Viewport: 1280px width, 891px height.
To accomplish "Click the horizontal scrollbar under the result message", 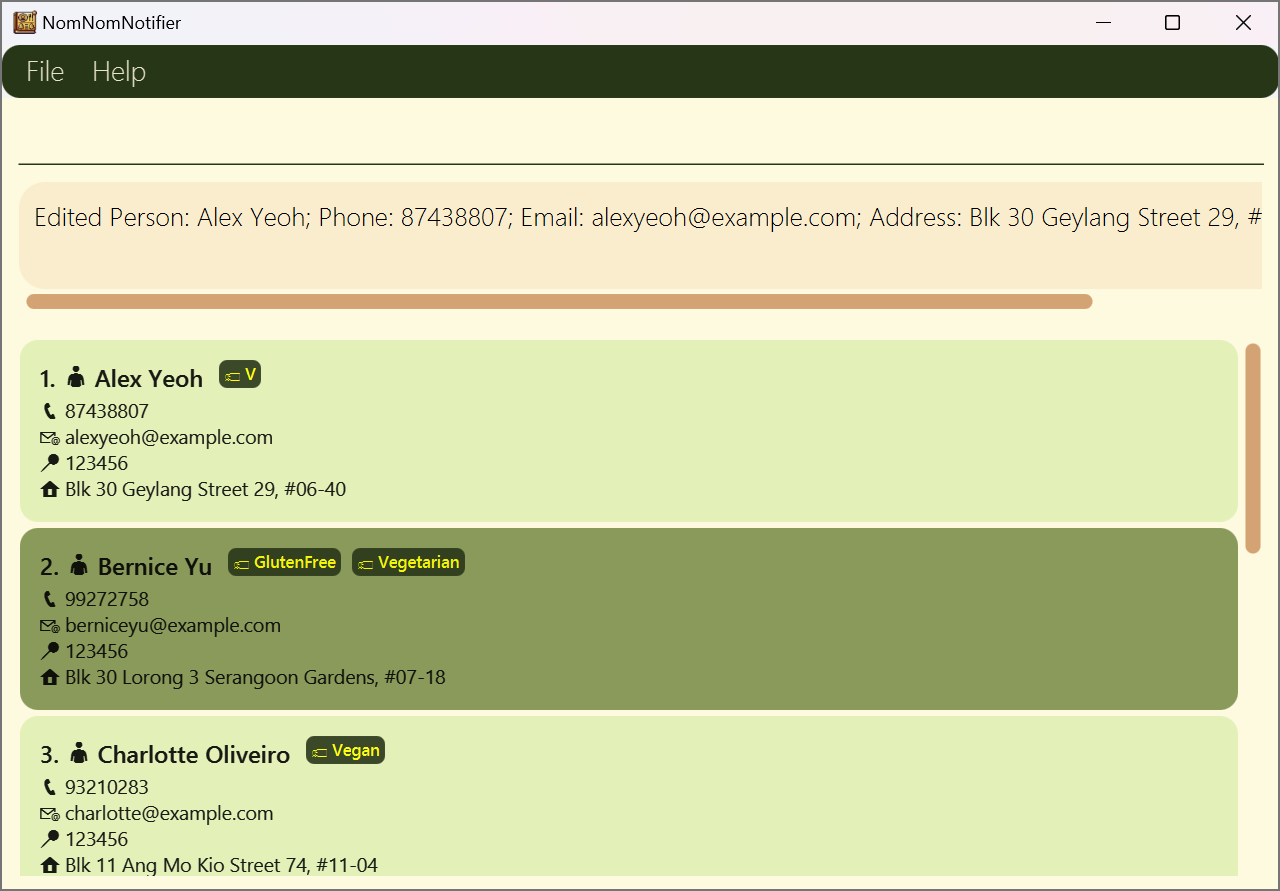I will pyautogui.click(x=559, y=301).
